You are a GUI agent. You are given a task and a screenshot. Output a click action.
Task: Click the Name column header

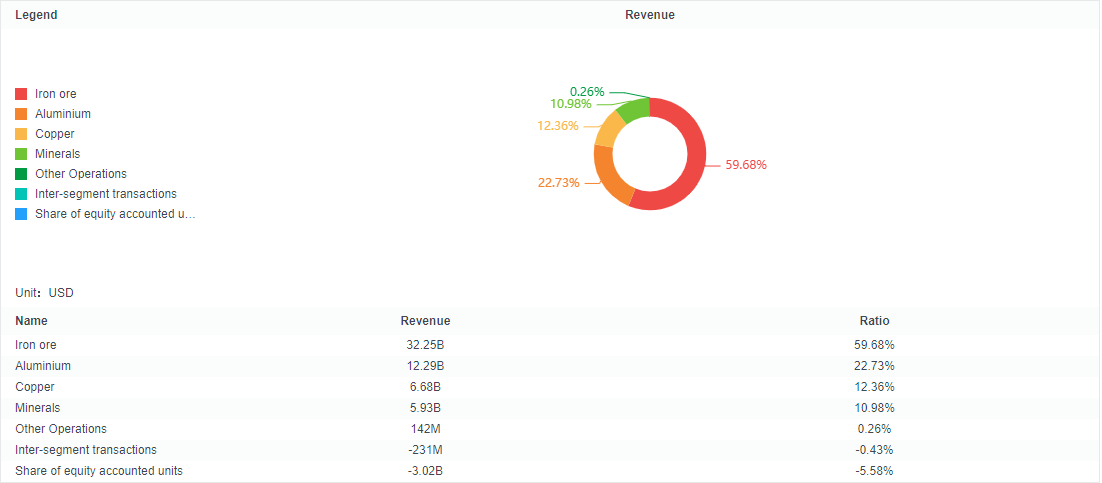(32, 321)
